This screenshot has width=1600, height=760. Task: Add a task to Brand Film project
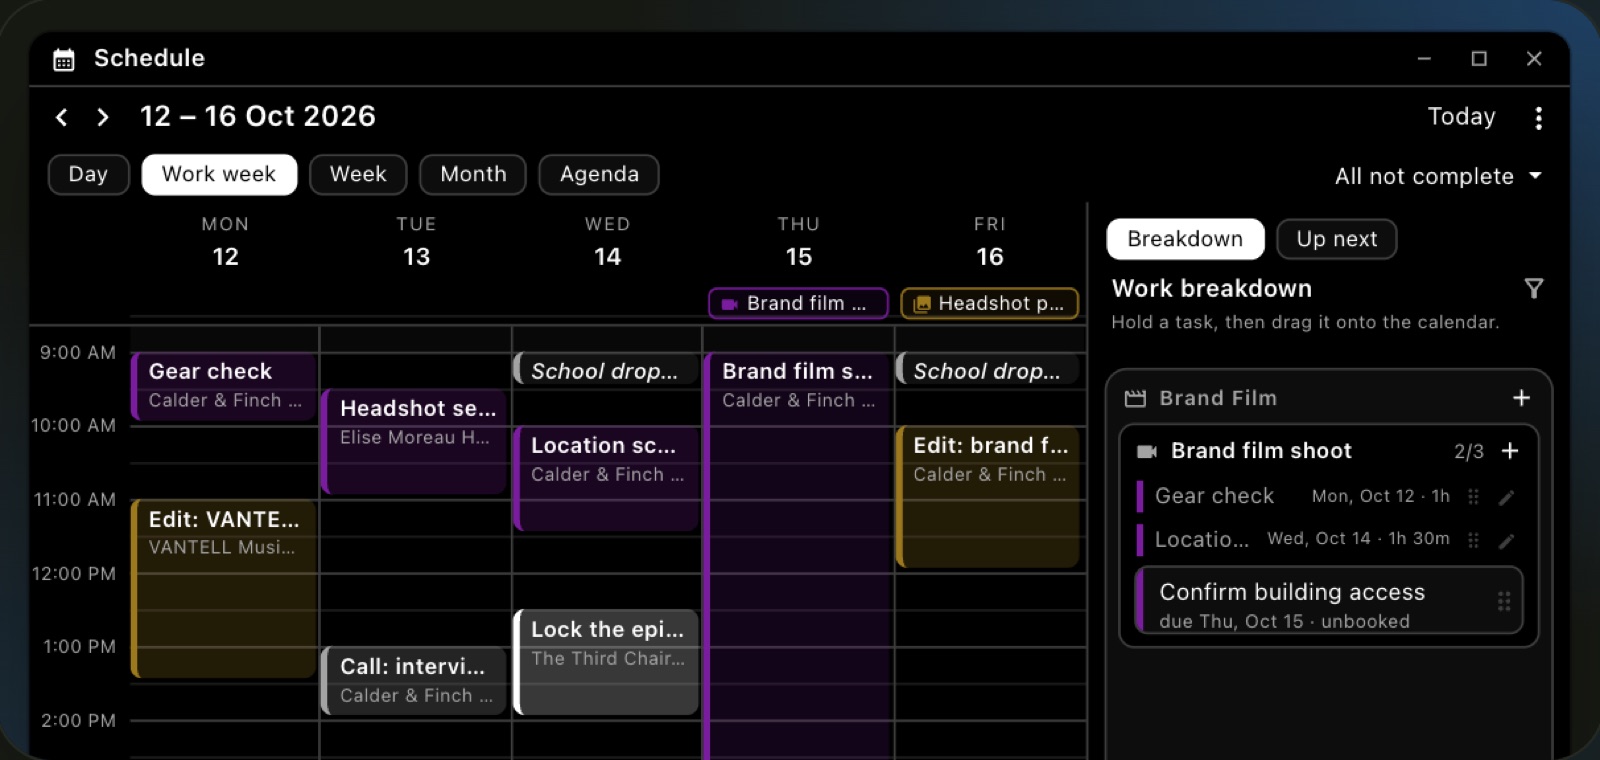click(x=1521, y=398)
